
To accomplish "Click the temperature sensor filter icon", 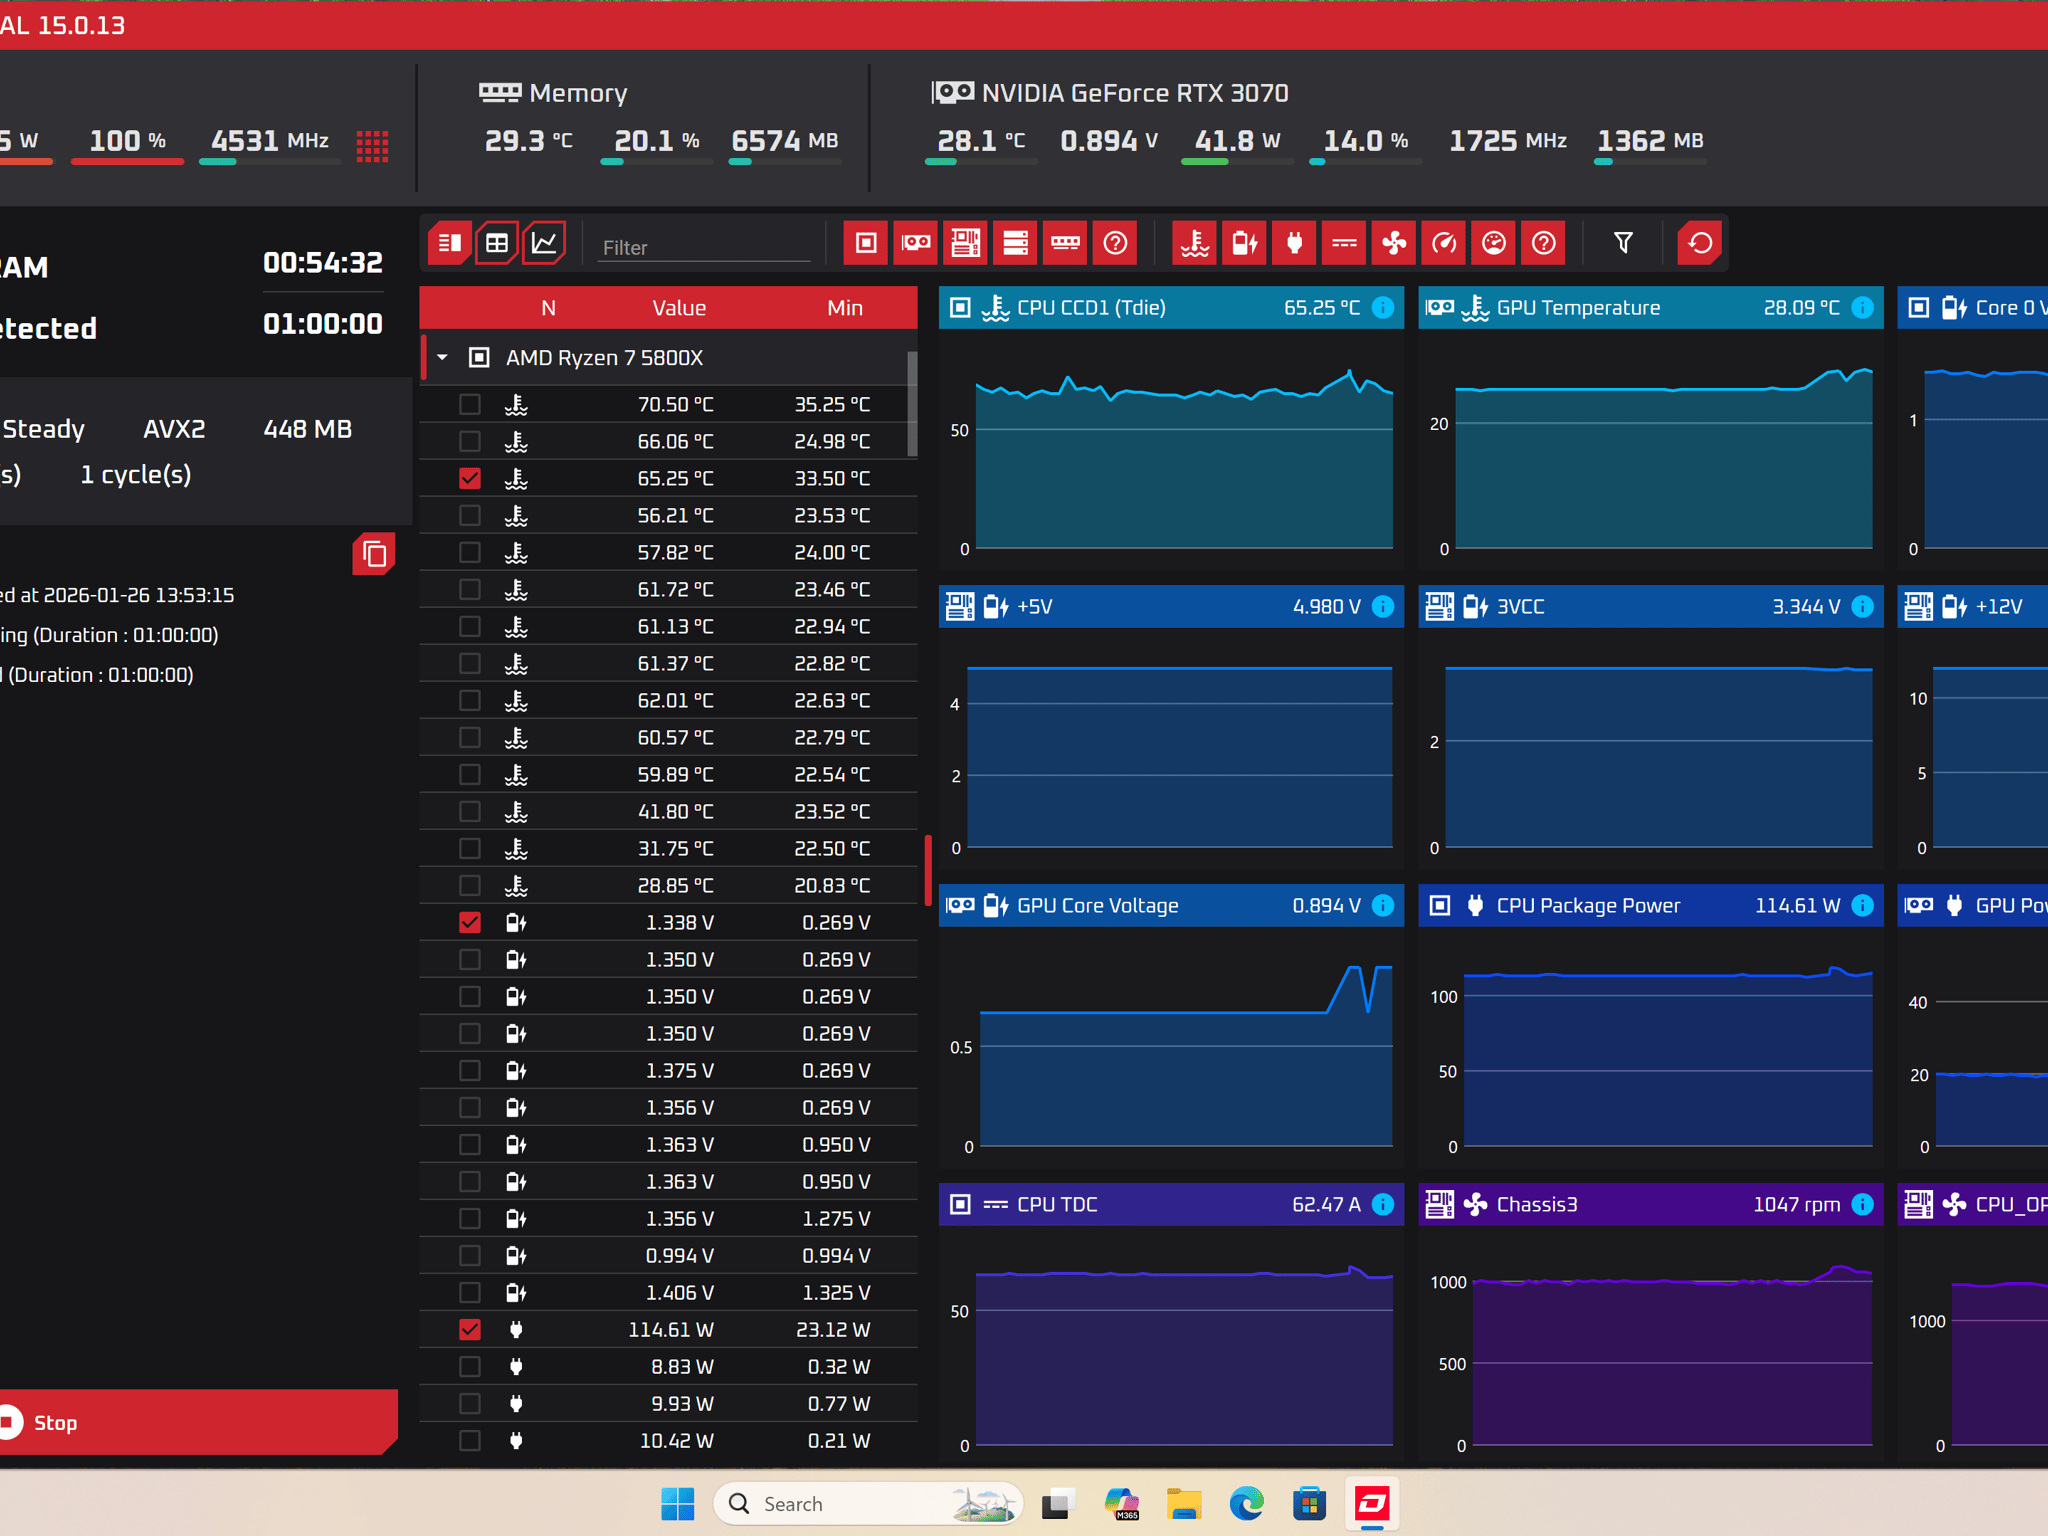I will coord(1195,243).
